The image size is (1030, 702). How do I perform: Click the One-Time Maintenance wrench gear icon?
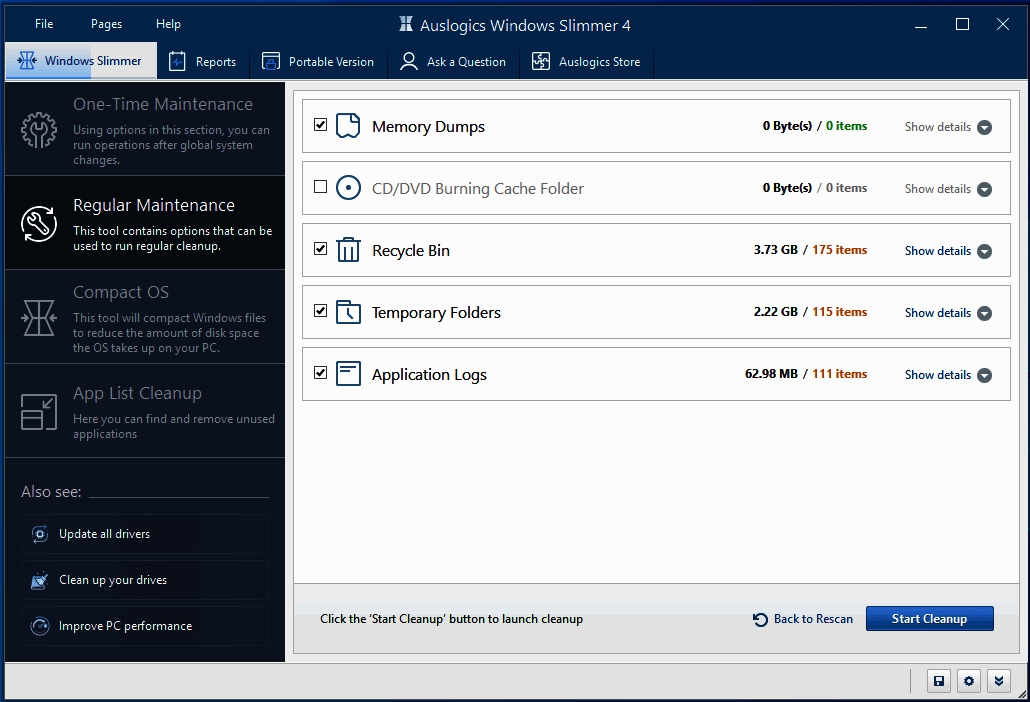pos(39,130)
